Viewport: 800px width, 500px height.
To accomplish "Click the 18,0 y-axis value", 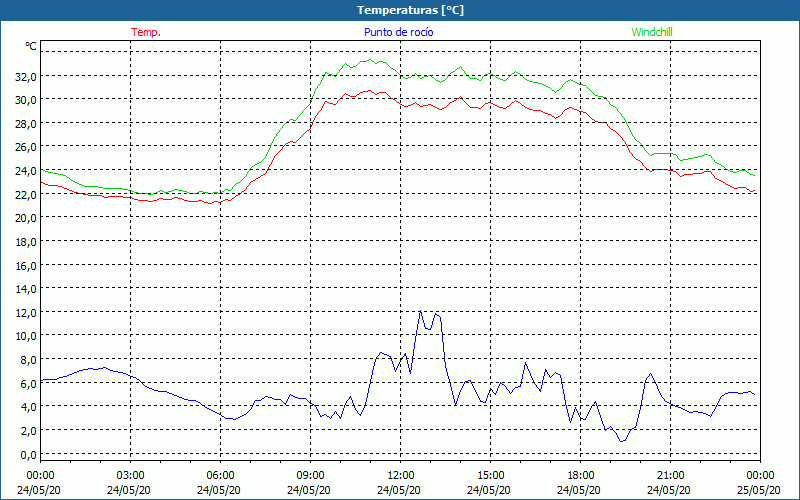I will (x=26, y=242).
